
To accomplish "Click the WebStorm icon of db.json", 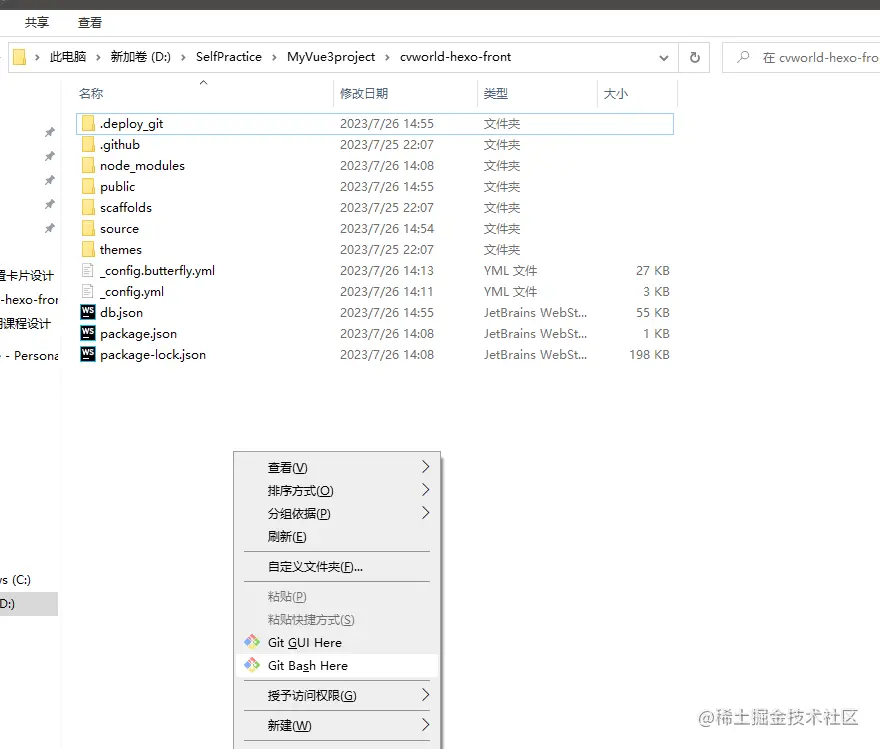I will [x=88, y=312].
